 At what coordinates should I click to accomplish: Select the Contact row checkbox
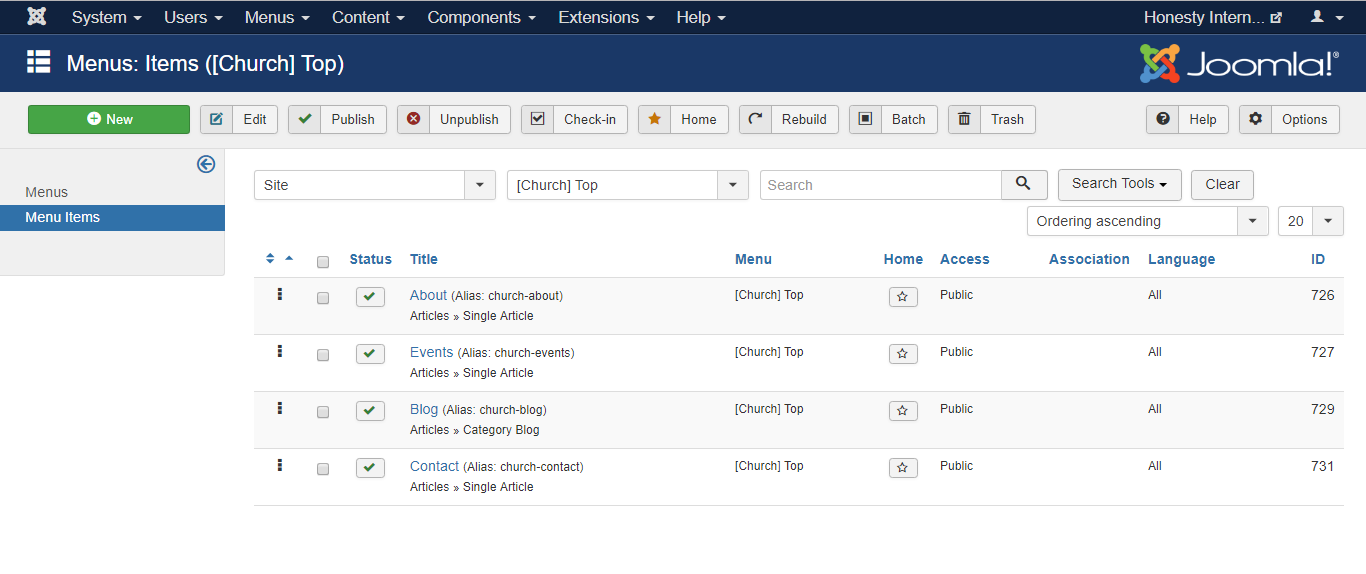[x=323, y=469]
